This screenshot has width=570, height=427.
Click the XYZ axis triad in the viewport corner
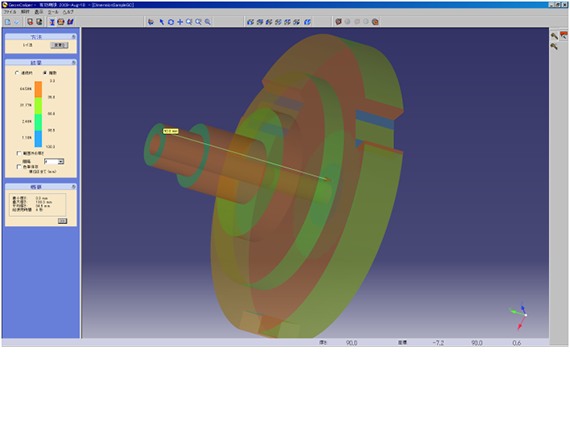click(x=519, y=315)
